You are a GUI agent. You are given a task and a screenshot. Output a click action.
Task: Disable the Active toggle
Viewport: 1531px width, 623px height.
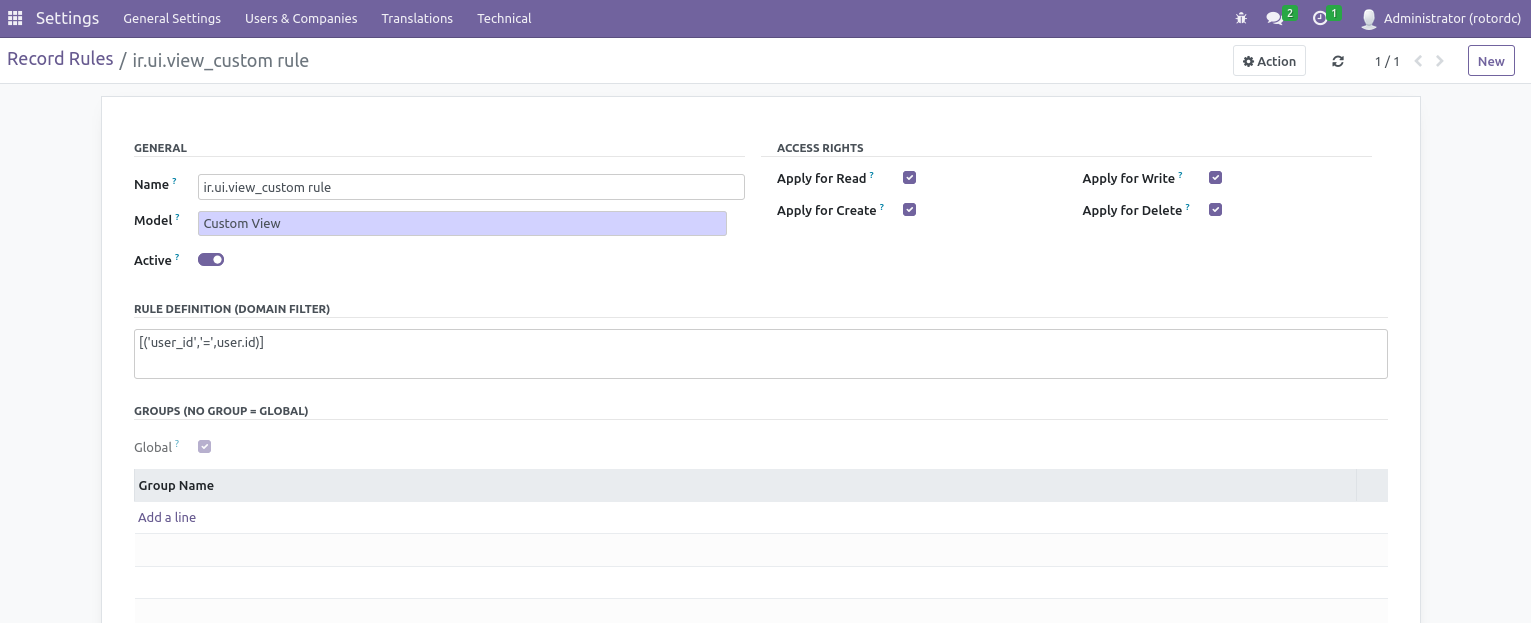(x=210, y=259)
